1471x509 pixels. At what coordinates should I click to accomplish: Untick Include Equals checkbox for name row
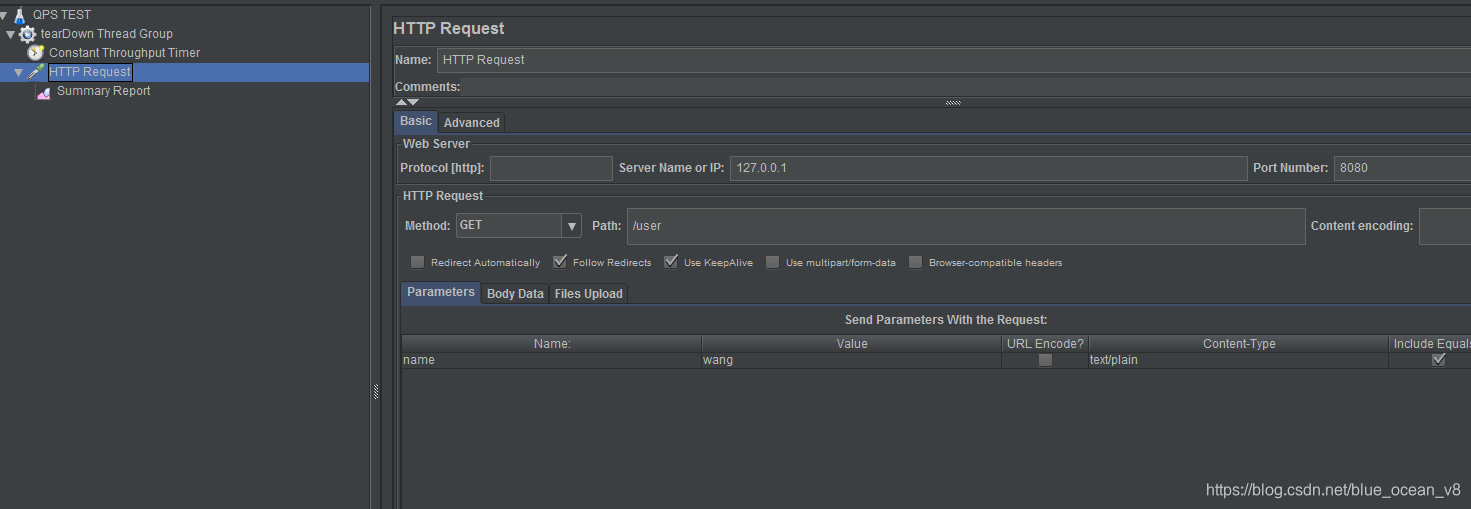click(1438, 360)
